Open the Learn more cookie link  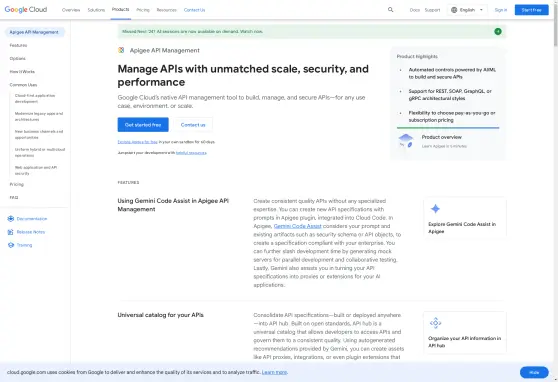pyautogui.click(x=274, y=372)
